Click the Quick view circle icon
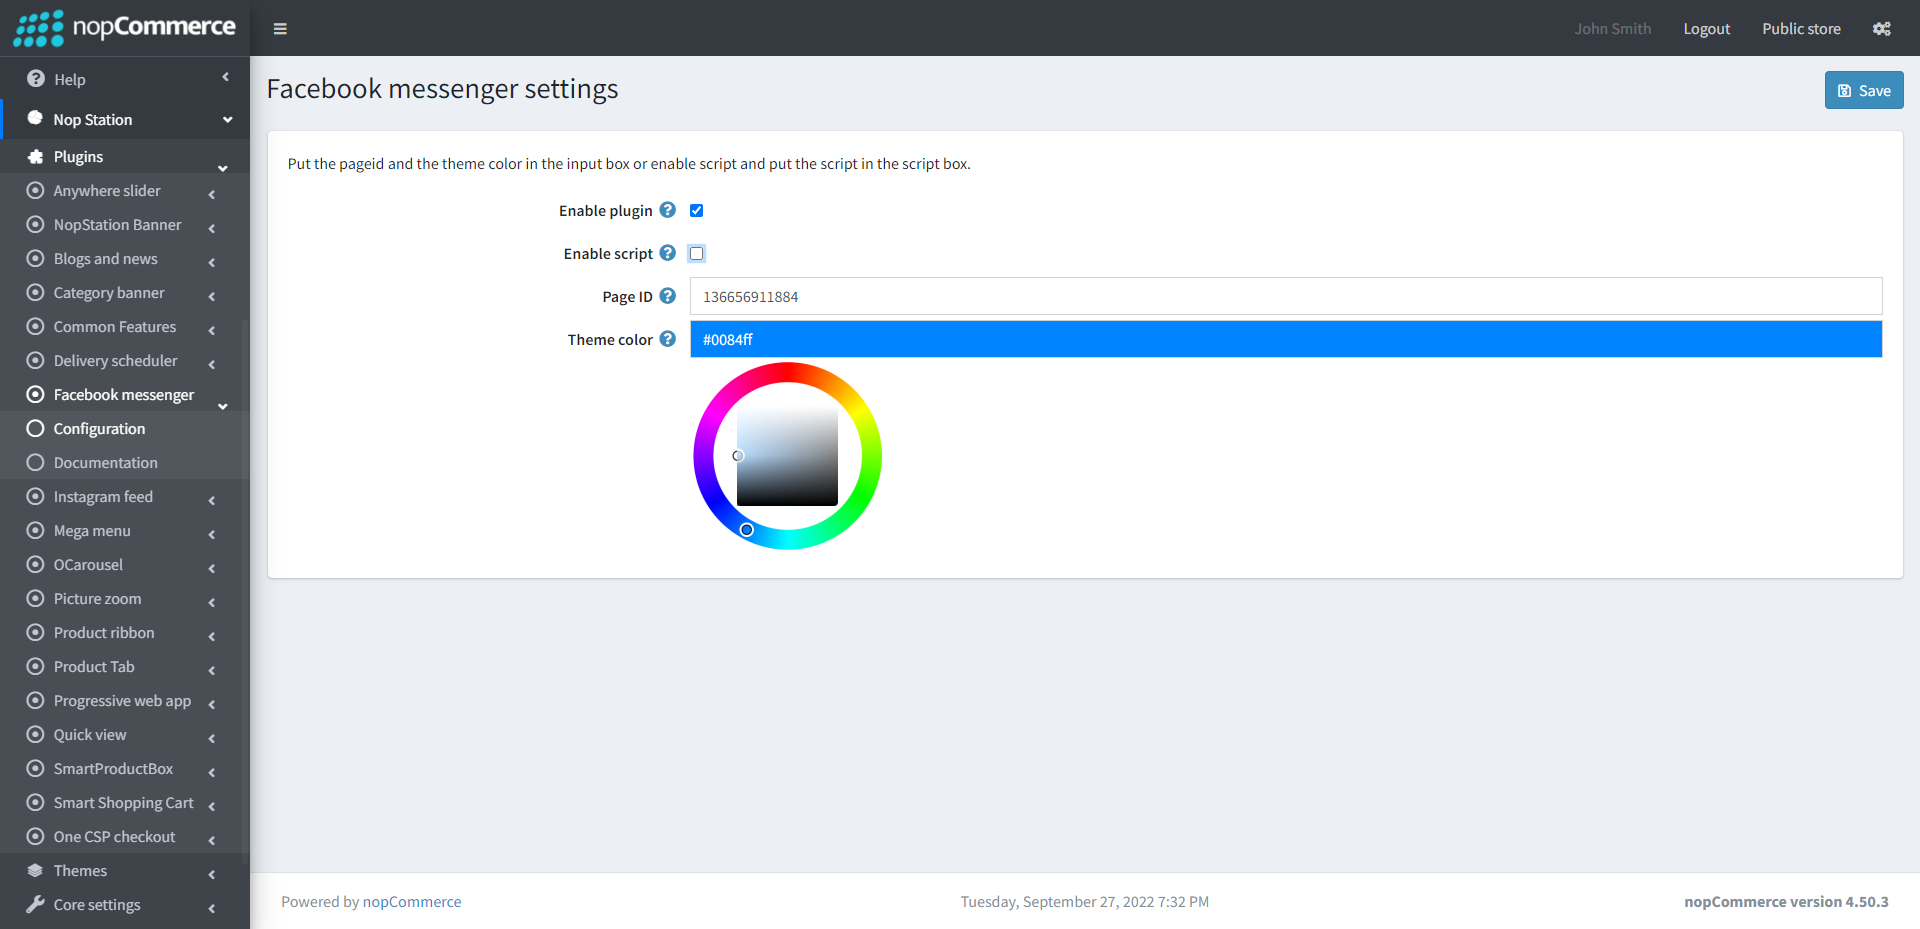 point(36,735)
